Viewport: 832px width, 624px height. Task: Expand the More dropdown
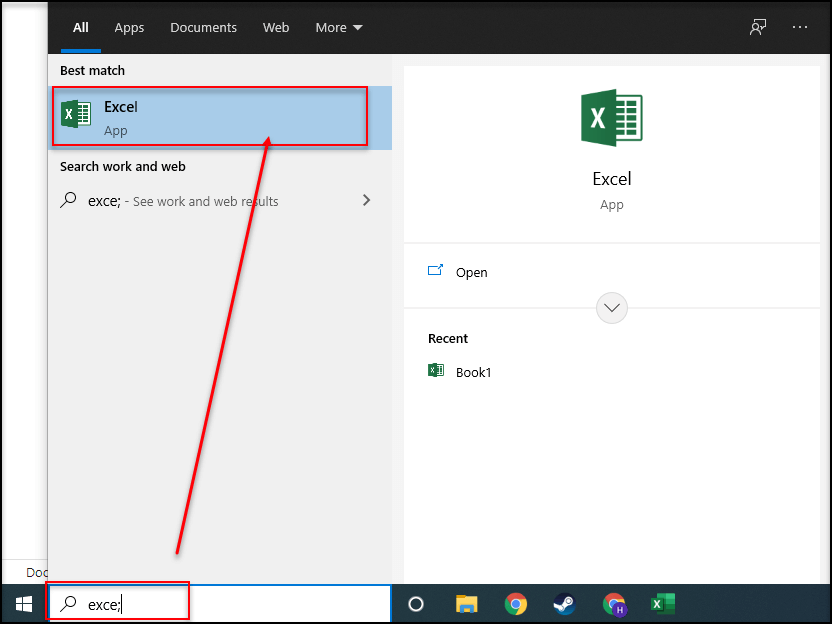pyautogui.click(x=339, y=28)
